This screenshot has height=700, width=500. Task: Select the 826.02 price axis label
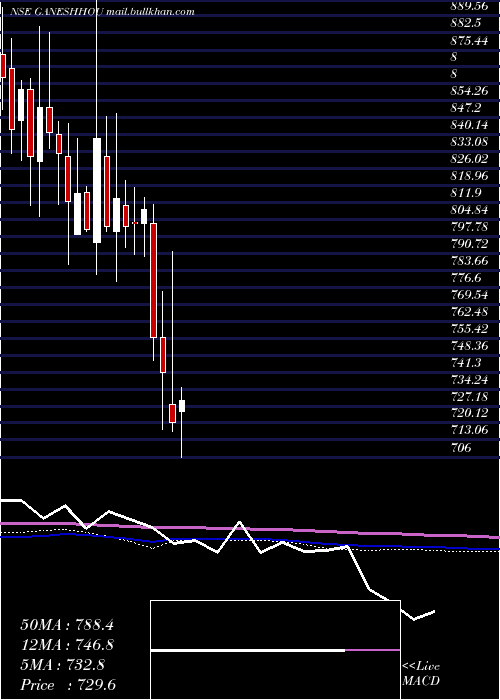point(470,159)
